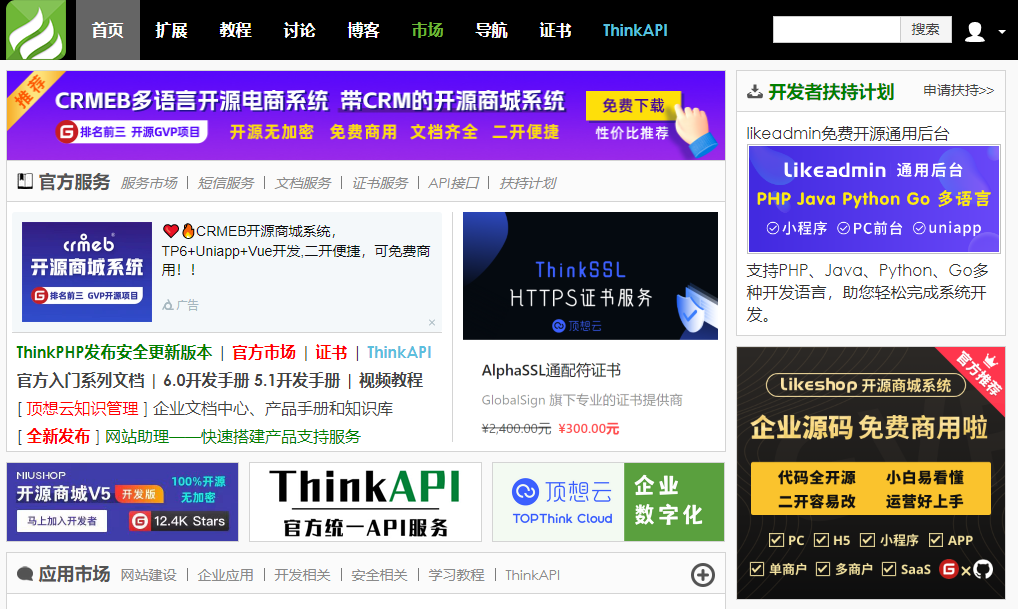Open the 证书 menu item
The width and height of the screenshot is (1018, 609).
point(555,30)
